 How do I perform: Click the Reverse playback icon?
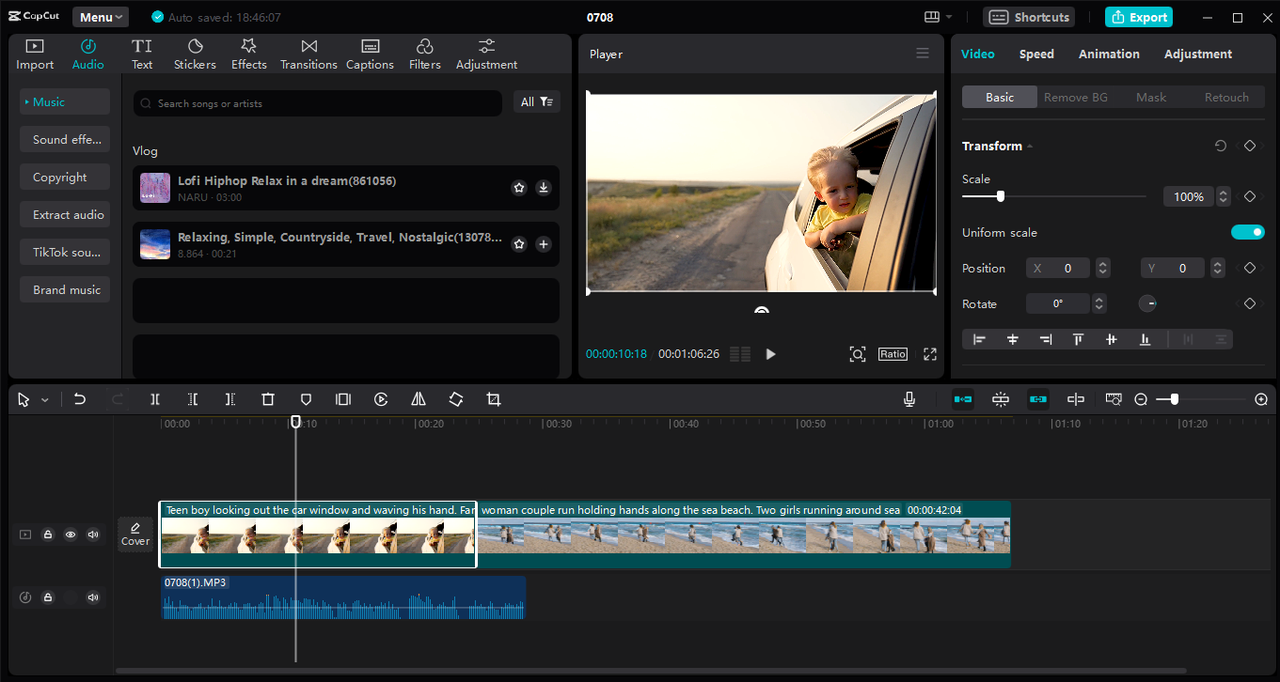click(381, 399)
